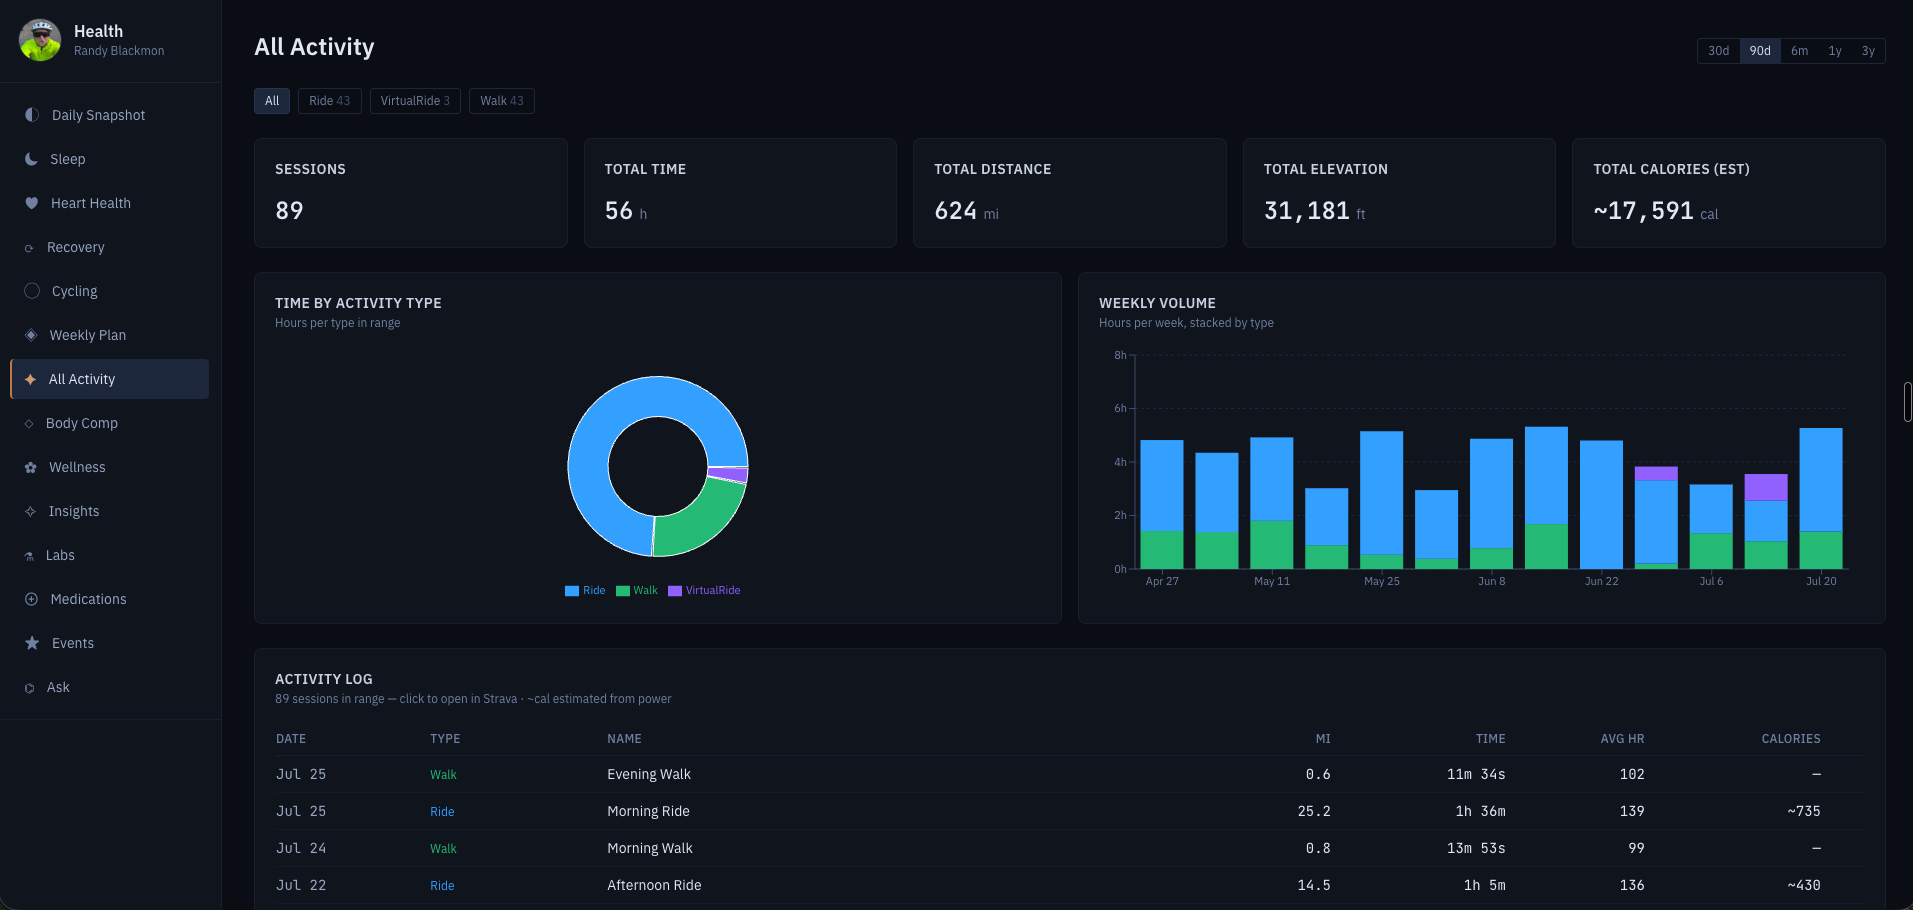Click the Total Elevation 31,181 ft value
1913x910 pixels.
click(1314, 211)
